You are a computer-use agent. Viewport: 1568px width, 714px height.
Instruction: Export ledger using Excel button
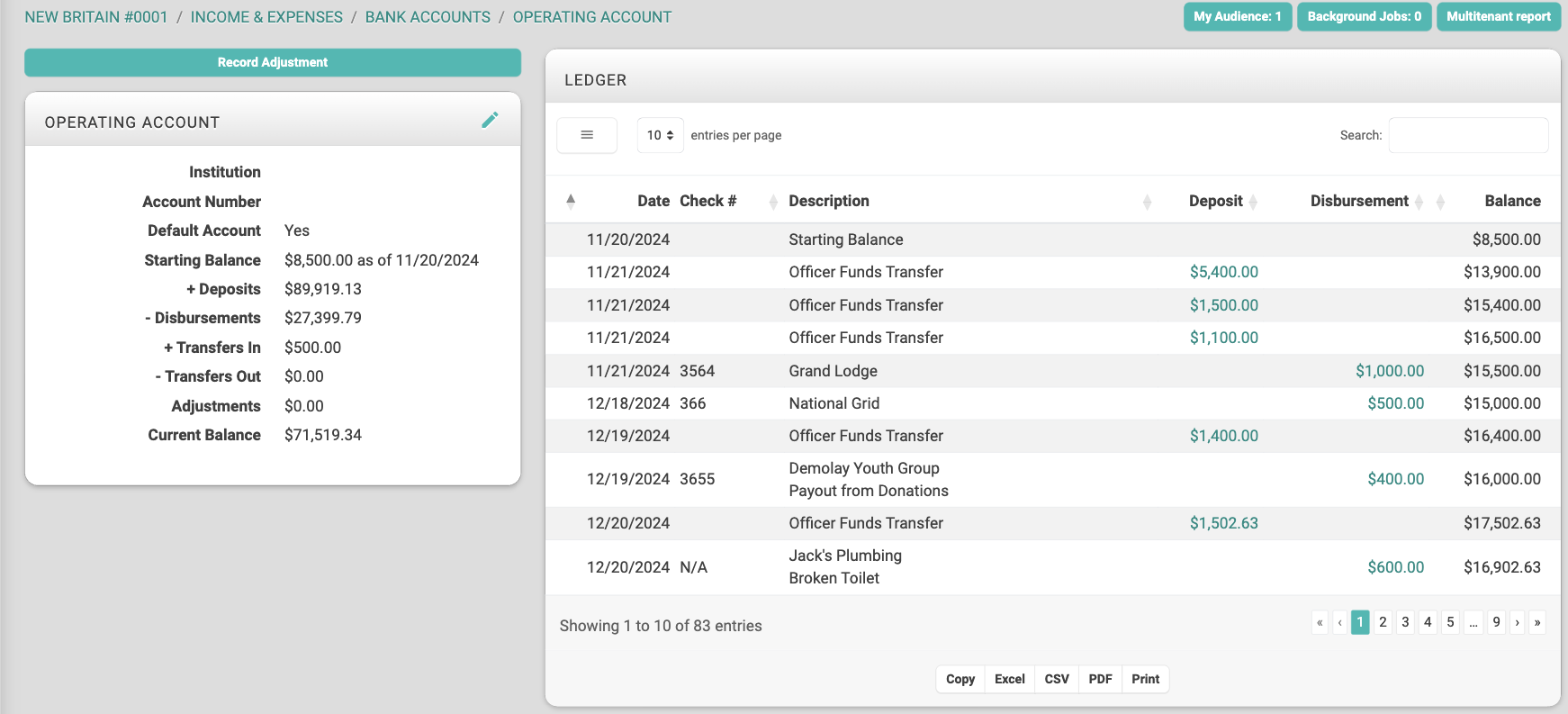pos(1010,679)
